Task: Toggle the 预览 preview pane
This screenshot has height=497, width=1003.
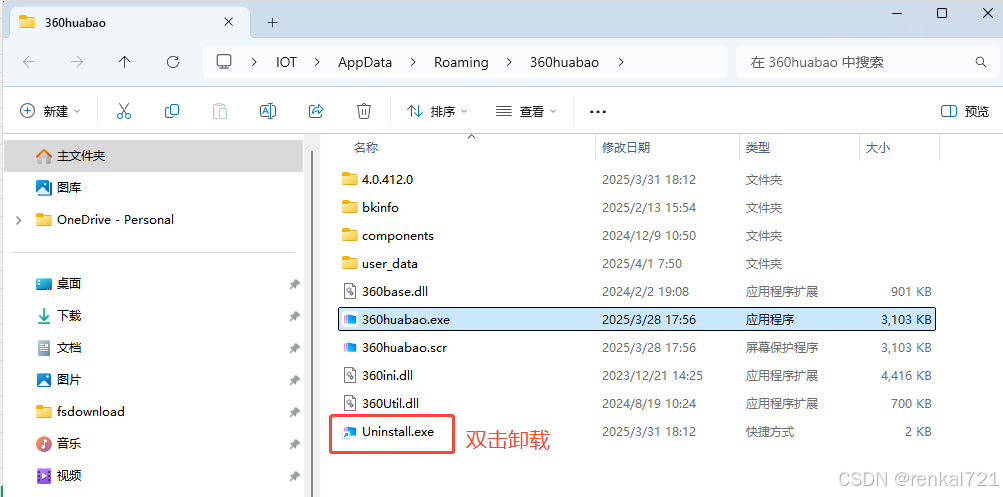Action: point(965,111)
